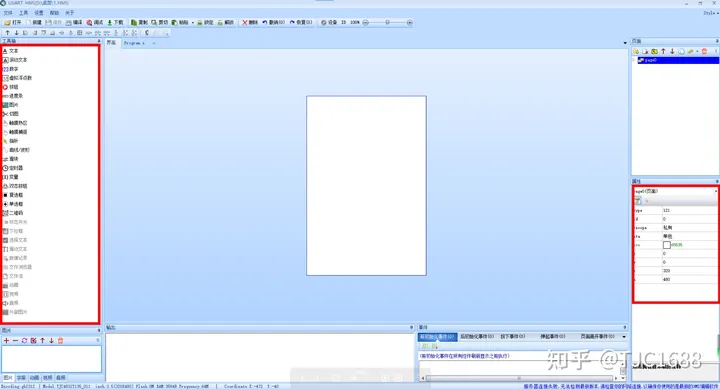Click the 打开 open button
This screenshot has width=720, height=389.
click(x=13, y=22)
